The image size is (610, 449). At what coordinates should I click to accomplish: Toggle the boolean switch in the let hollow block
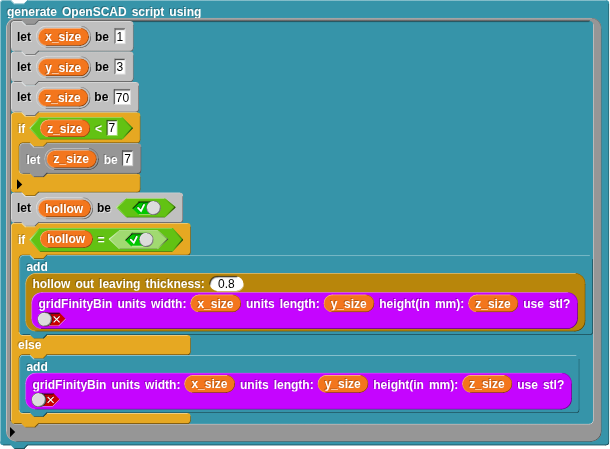[x=146, y=208]
